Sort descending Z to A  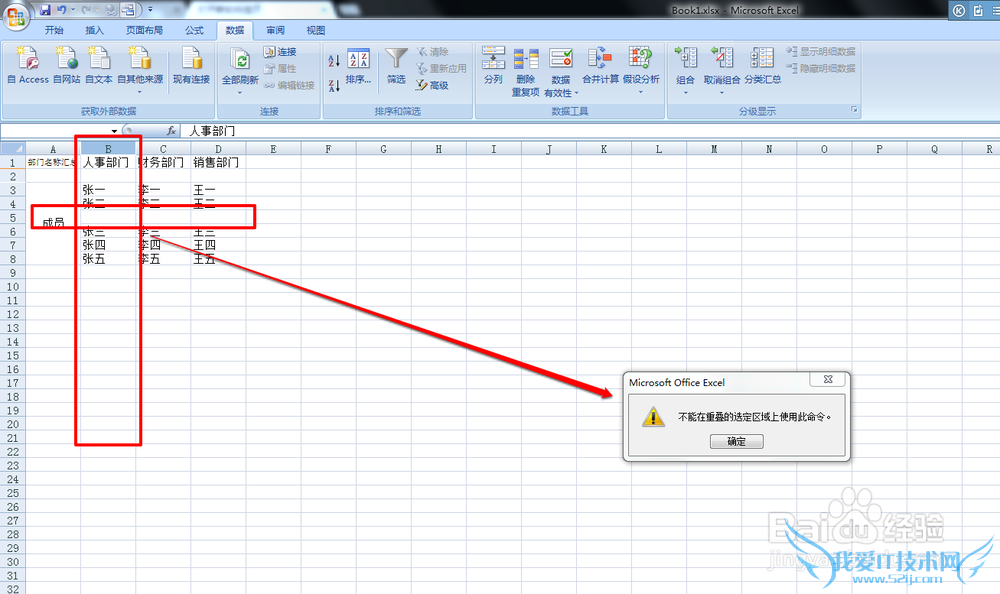pyautogui.click(x=334, y=85)
